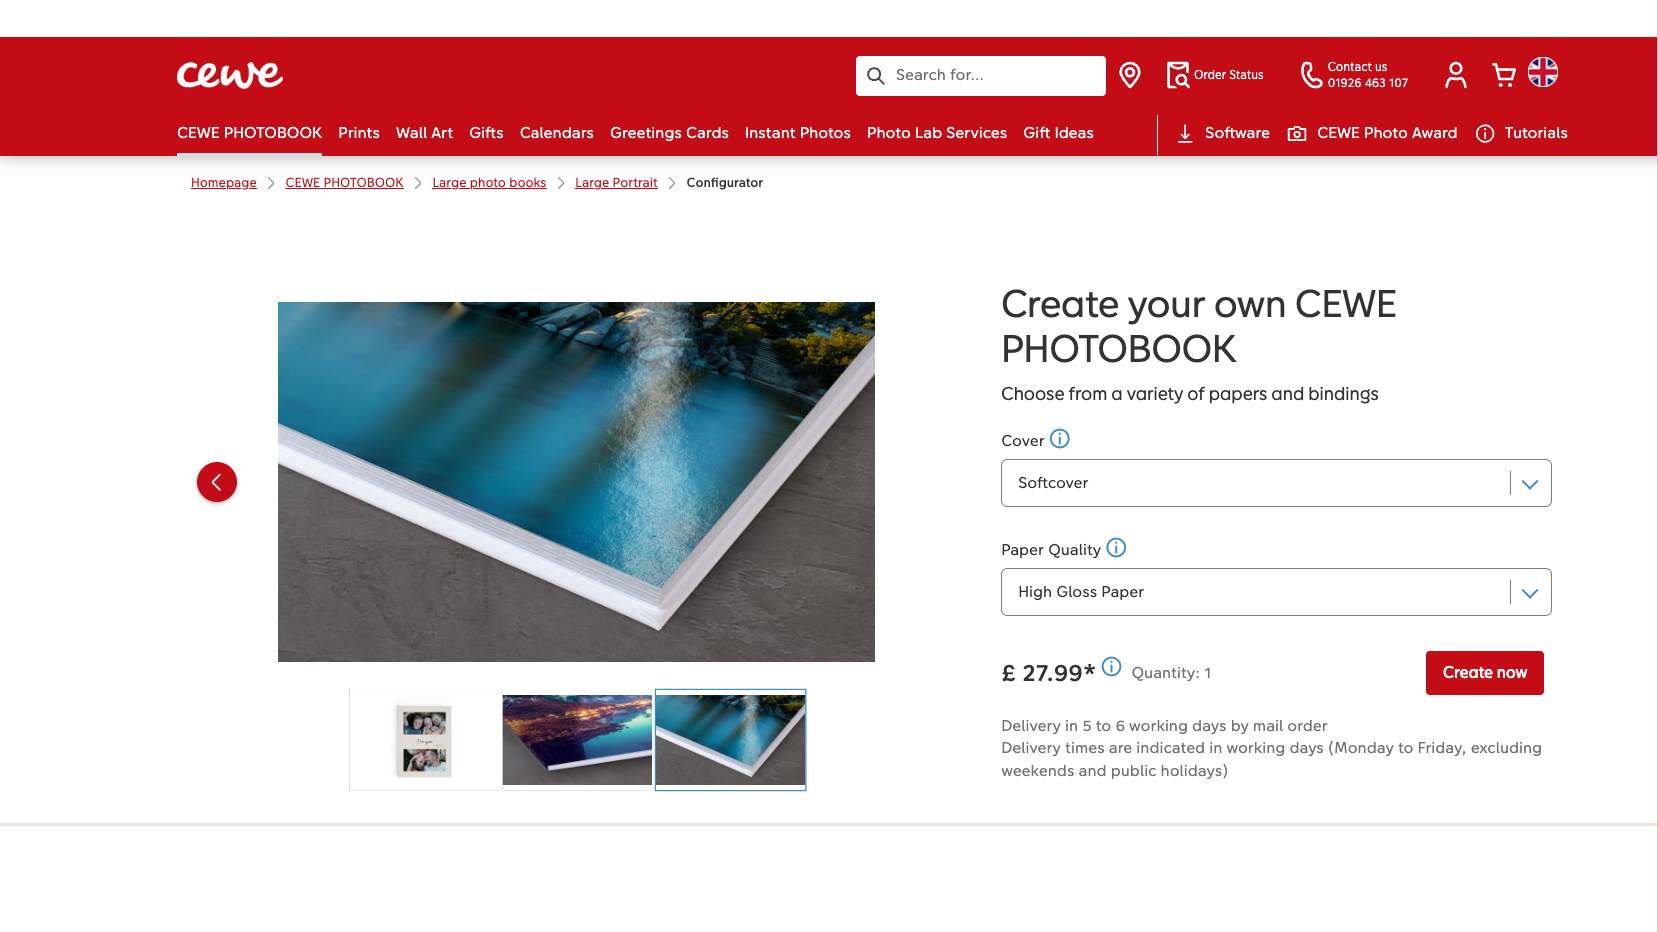Click the Configurator breadcrumb text
Image resolution: width=1658 pixels, height=932 pixels.
click(x=724, y=183)
